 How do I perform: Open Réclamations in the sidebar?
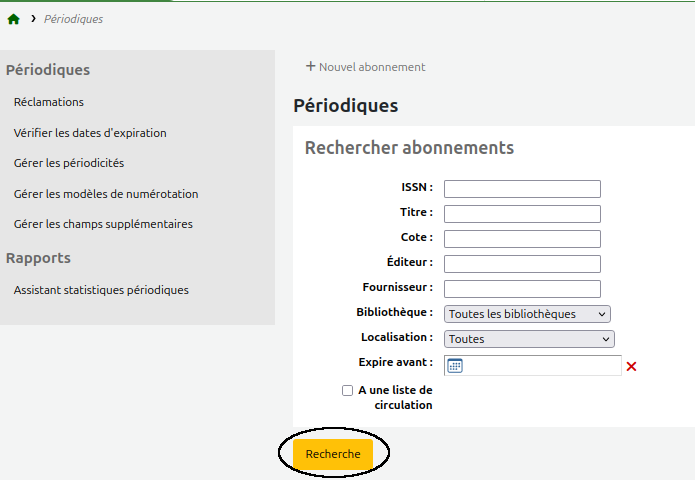click(49, 102)
